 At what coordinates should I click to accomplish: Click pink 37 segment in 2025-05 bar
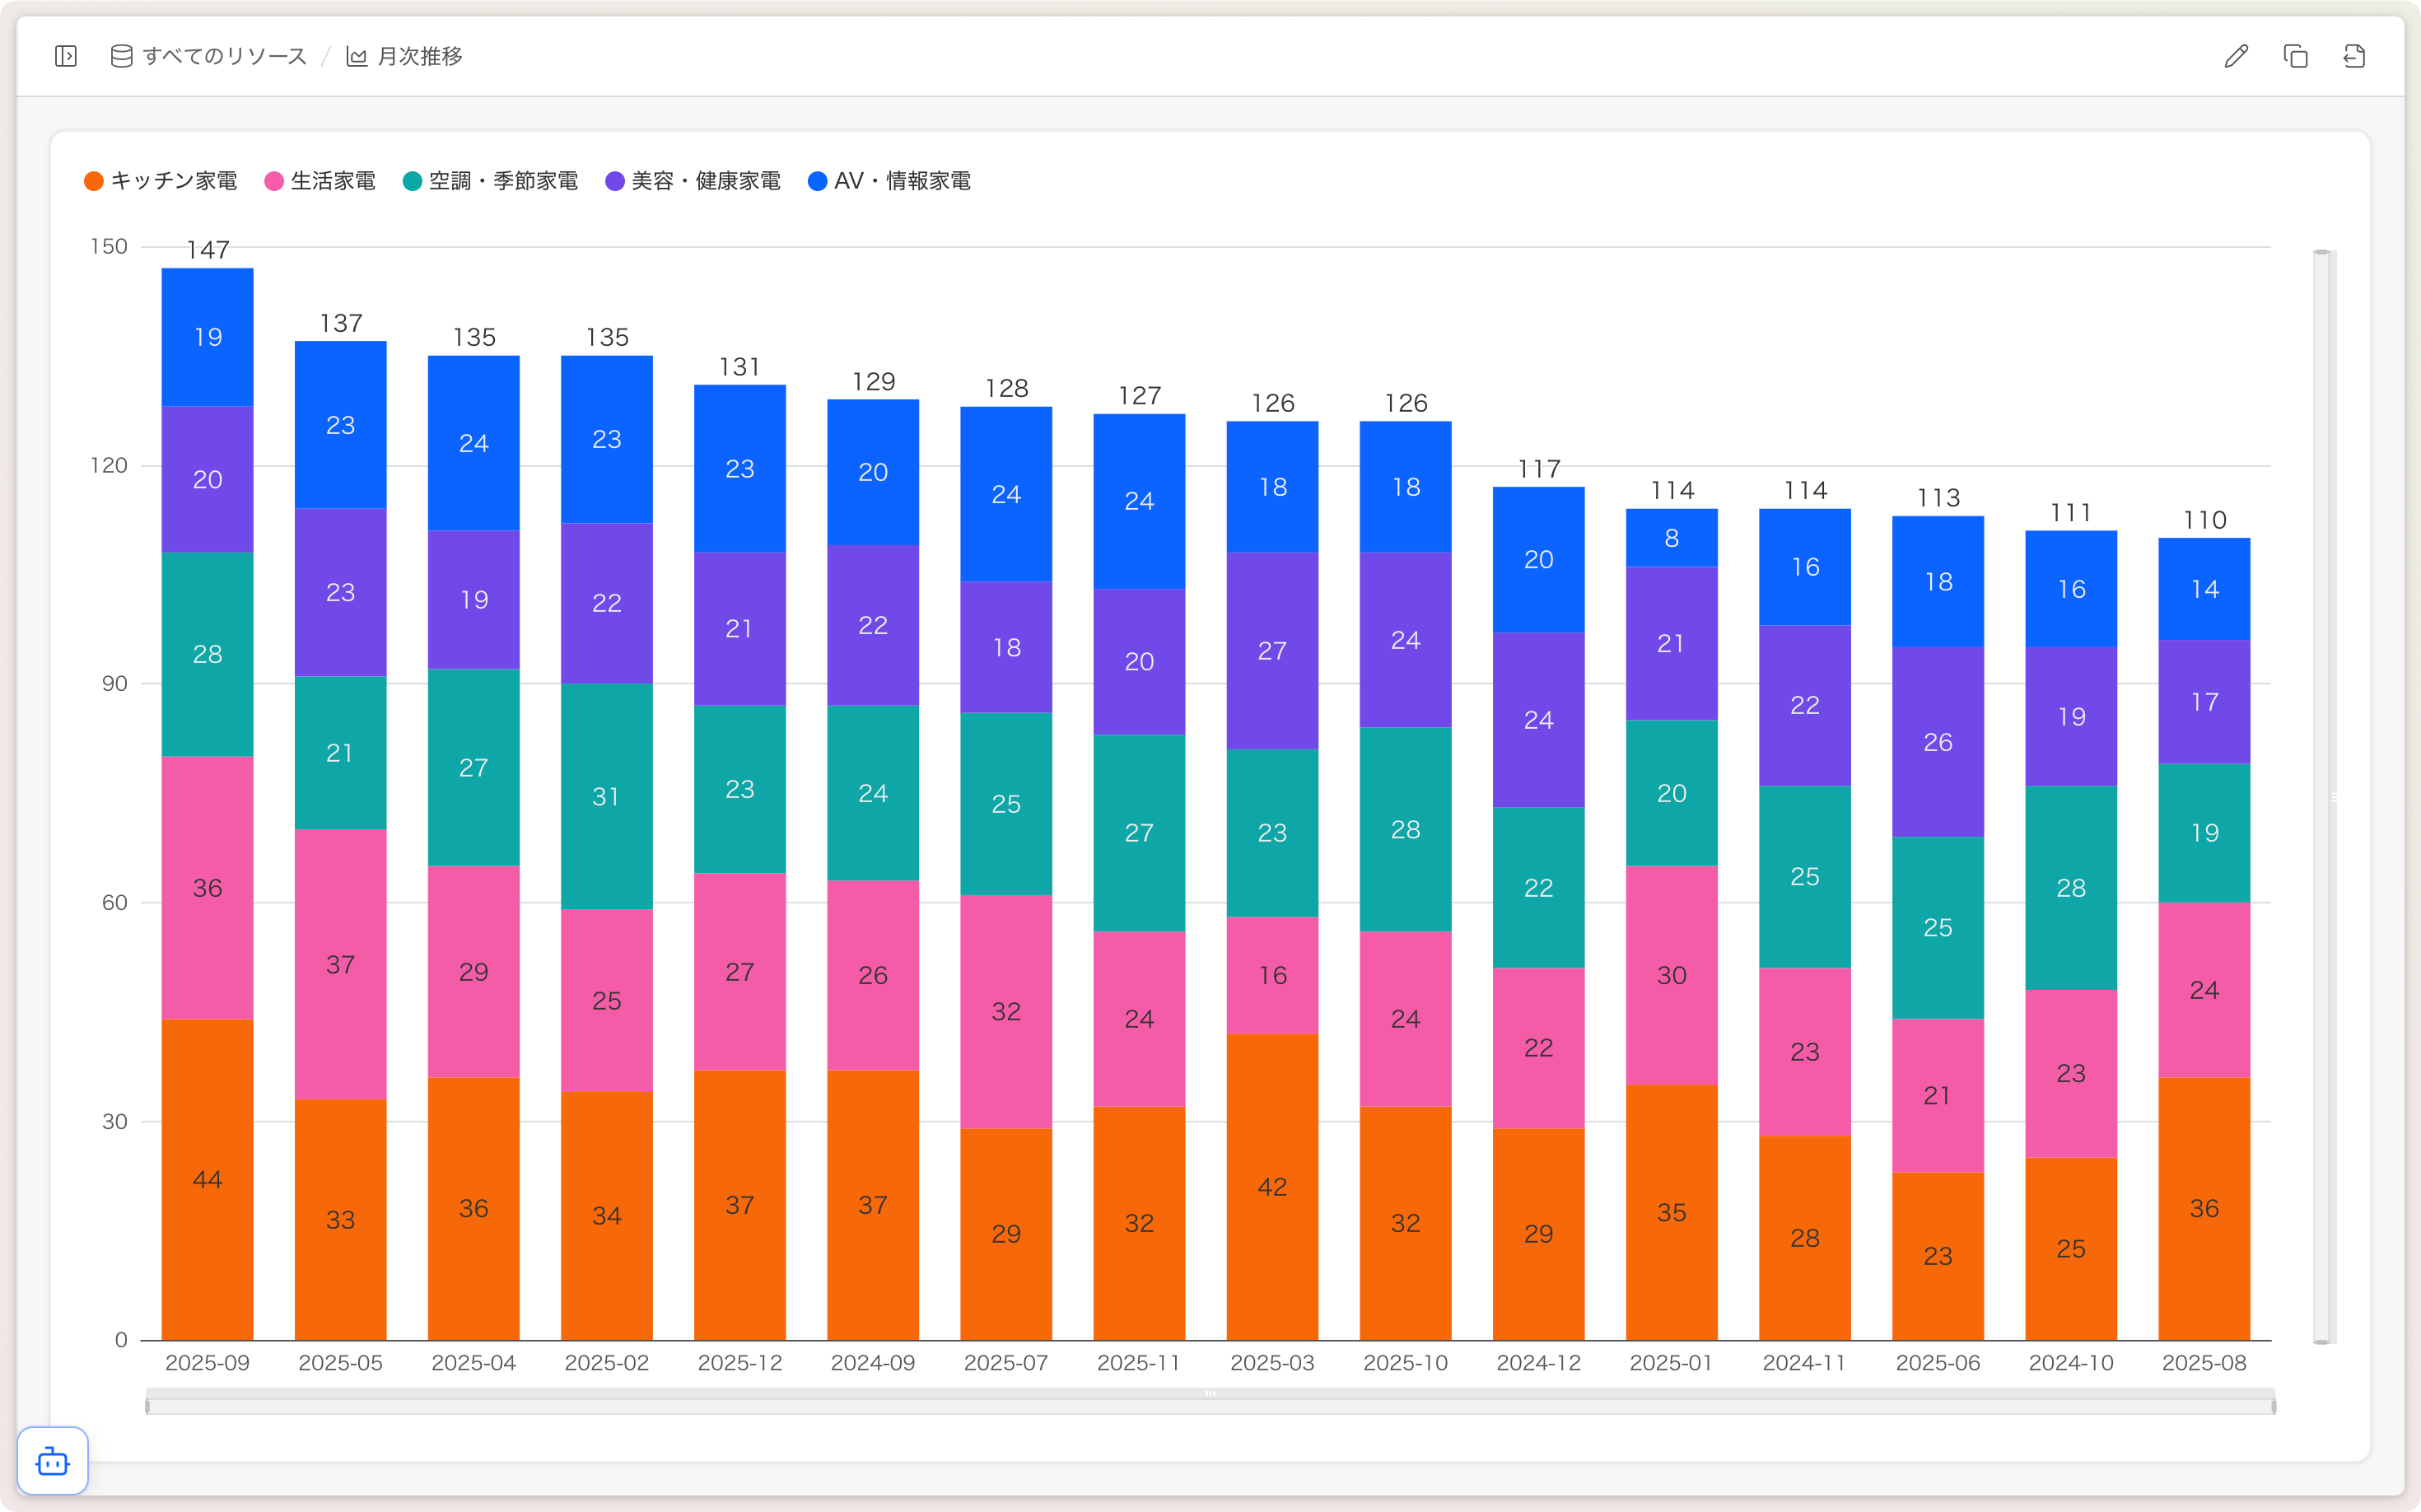tap(340, 964)
